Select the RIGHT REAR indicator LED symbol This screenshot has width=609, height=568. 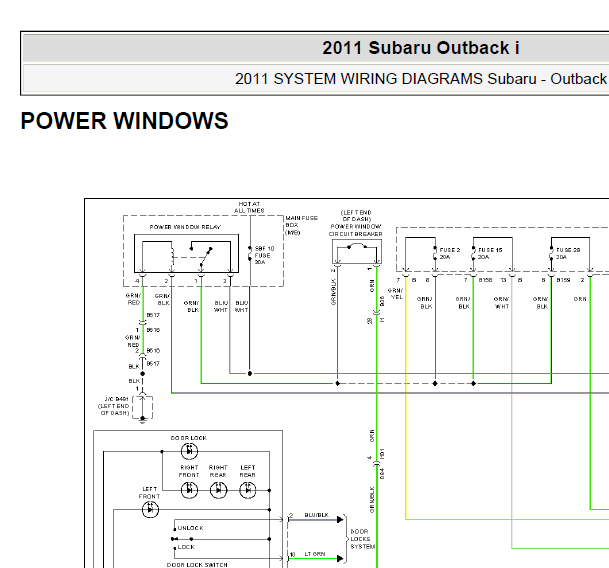pos(218,490)
